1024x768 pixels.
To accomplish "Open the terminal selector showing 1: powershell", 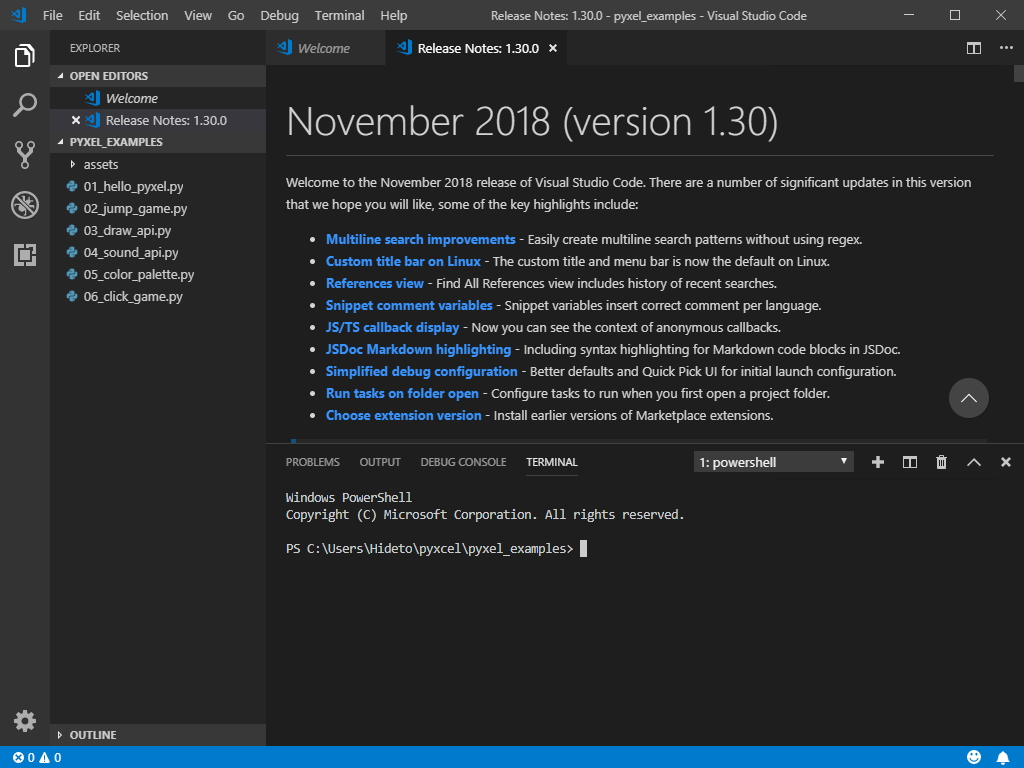I will tap(772, 462).
